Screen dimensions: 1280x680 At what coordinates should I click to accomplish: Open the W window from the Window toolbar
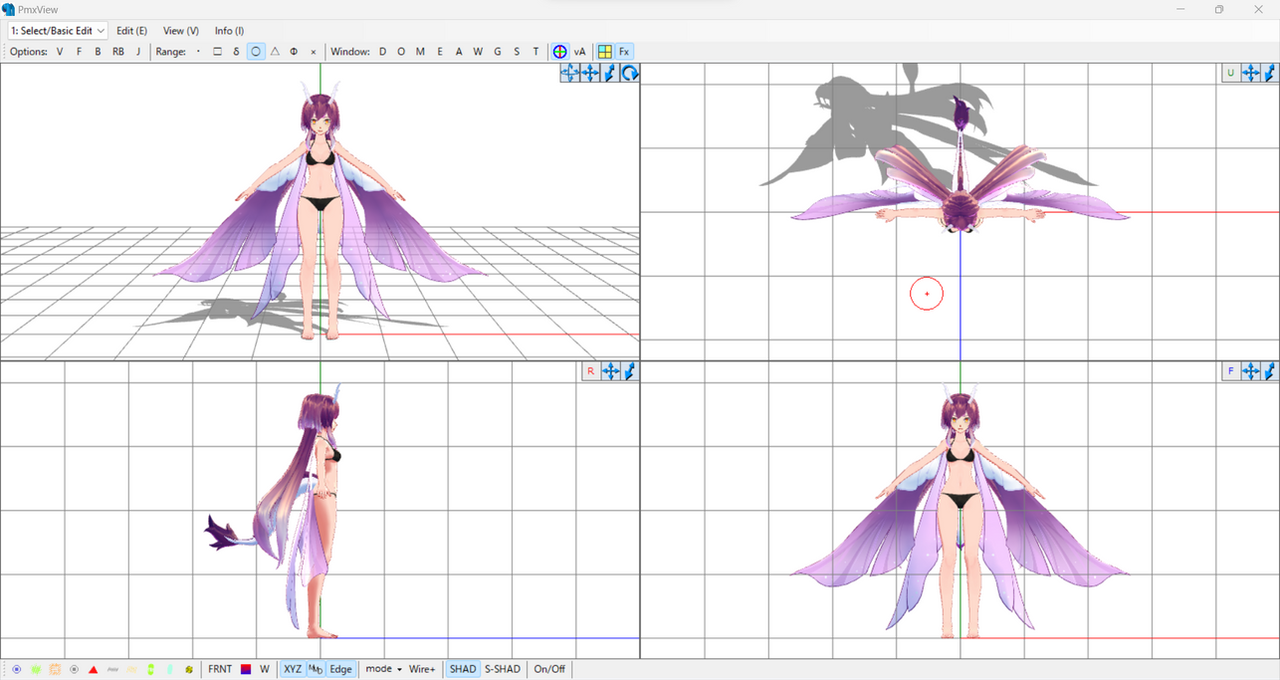coord(478,52)
